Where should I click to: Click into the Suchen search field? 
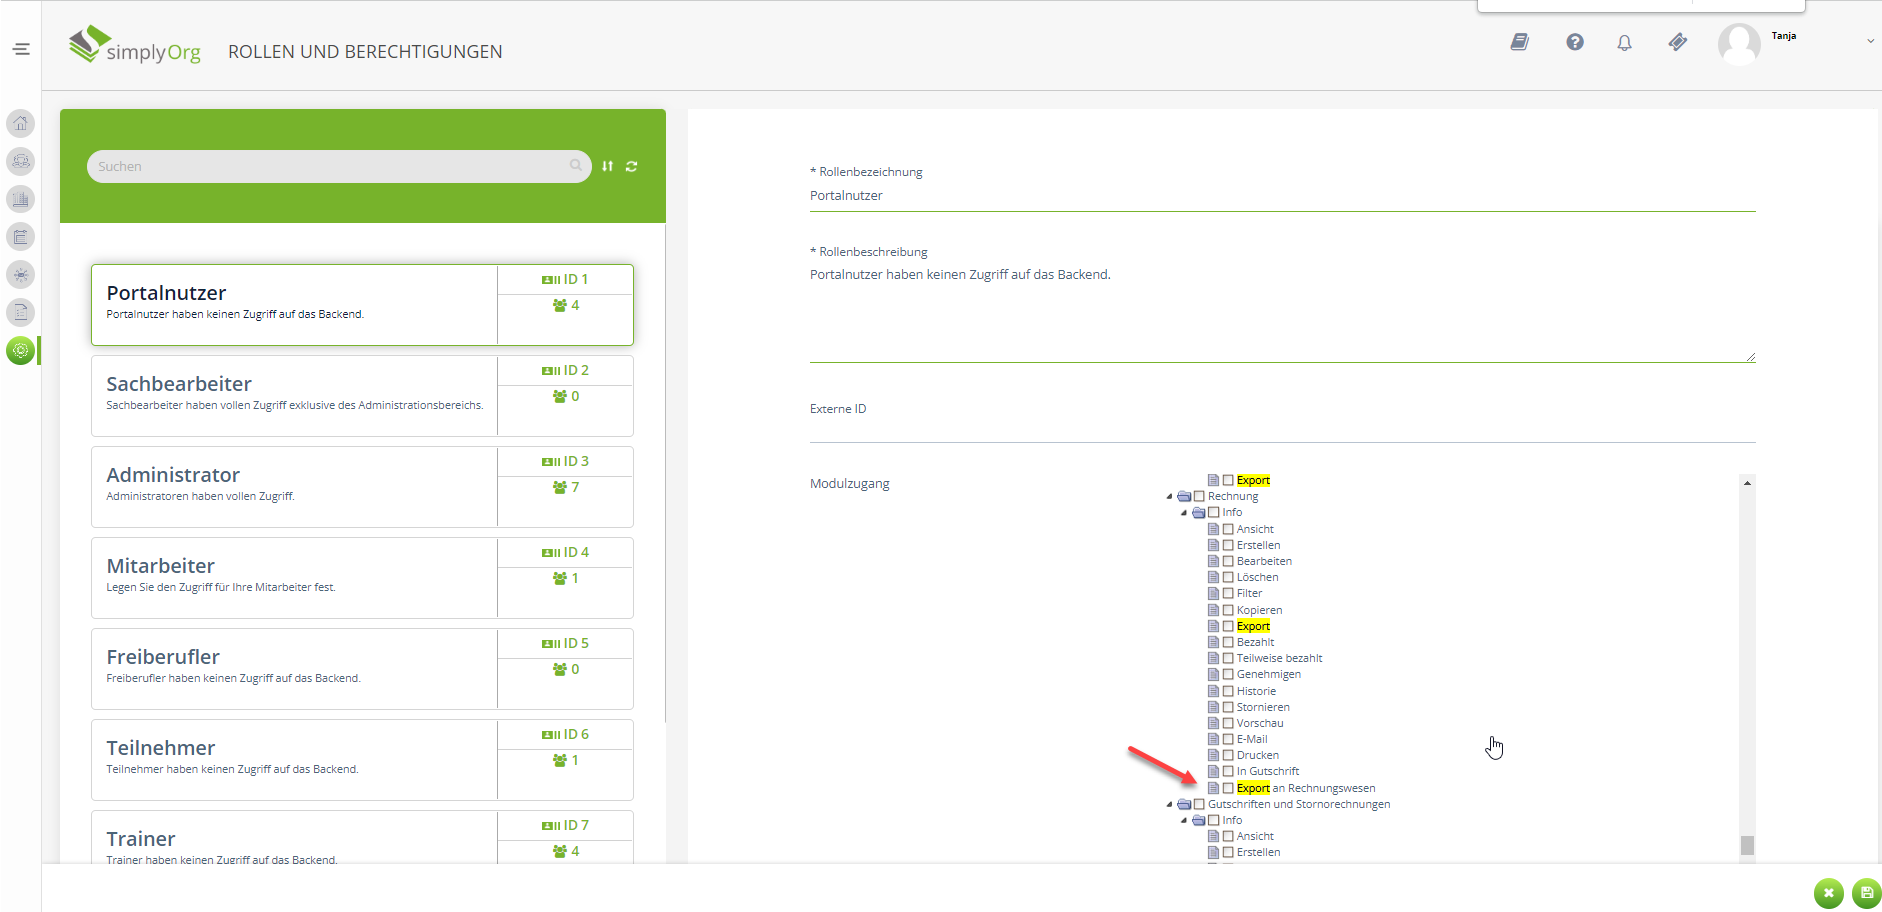[330, 166]
